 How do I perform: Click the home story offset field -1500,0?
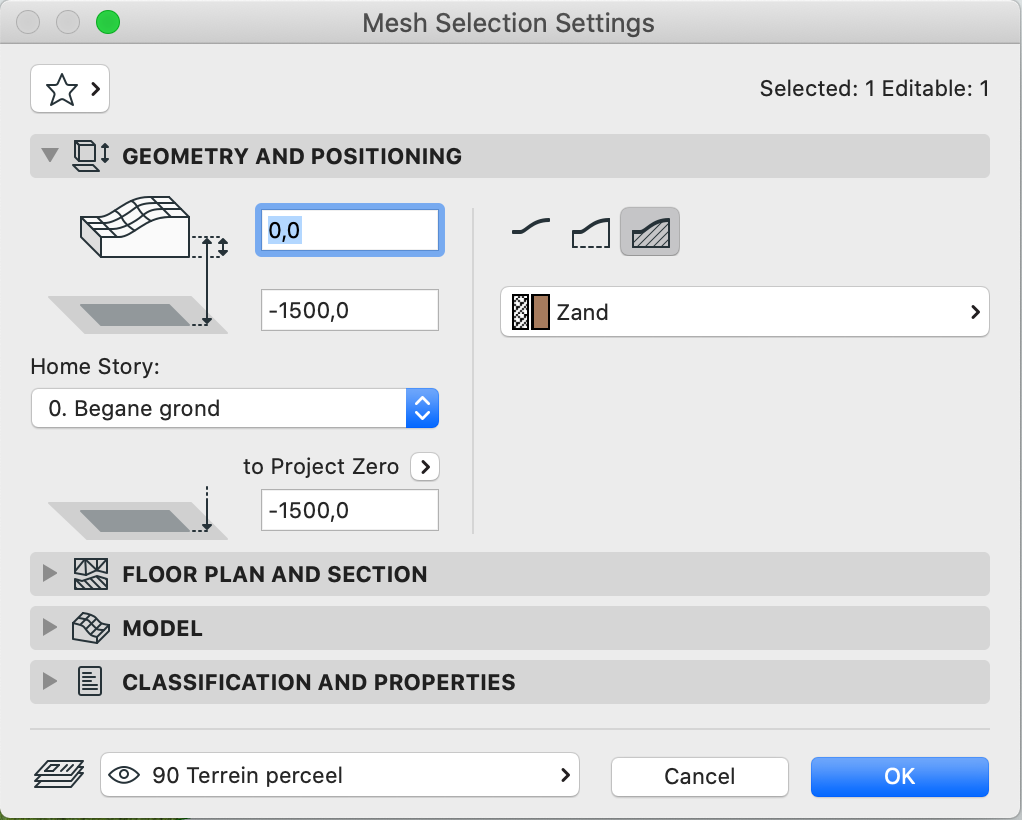coord(350,310)
